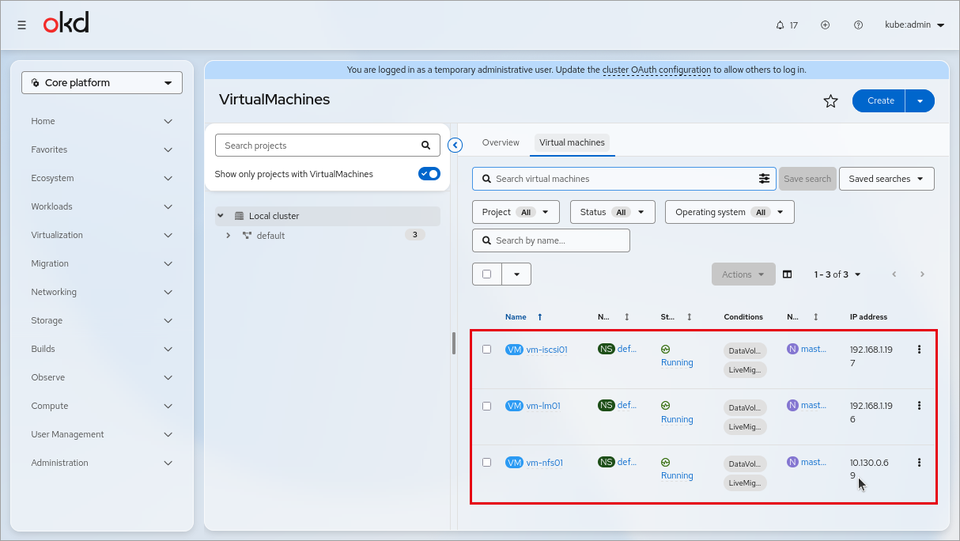Open the Saved searches dropdown
The width and height of the screenshot is (960, 541).
887,179
